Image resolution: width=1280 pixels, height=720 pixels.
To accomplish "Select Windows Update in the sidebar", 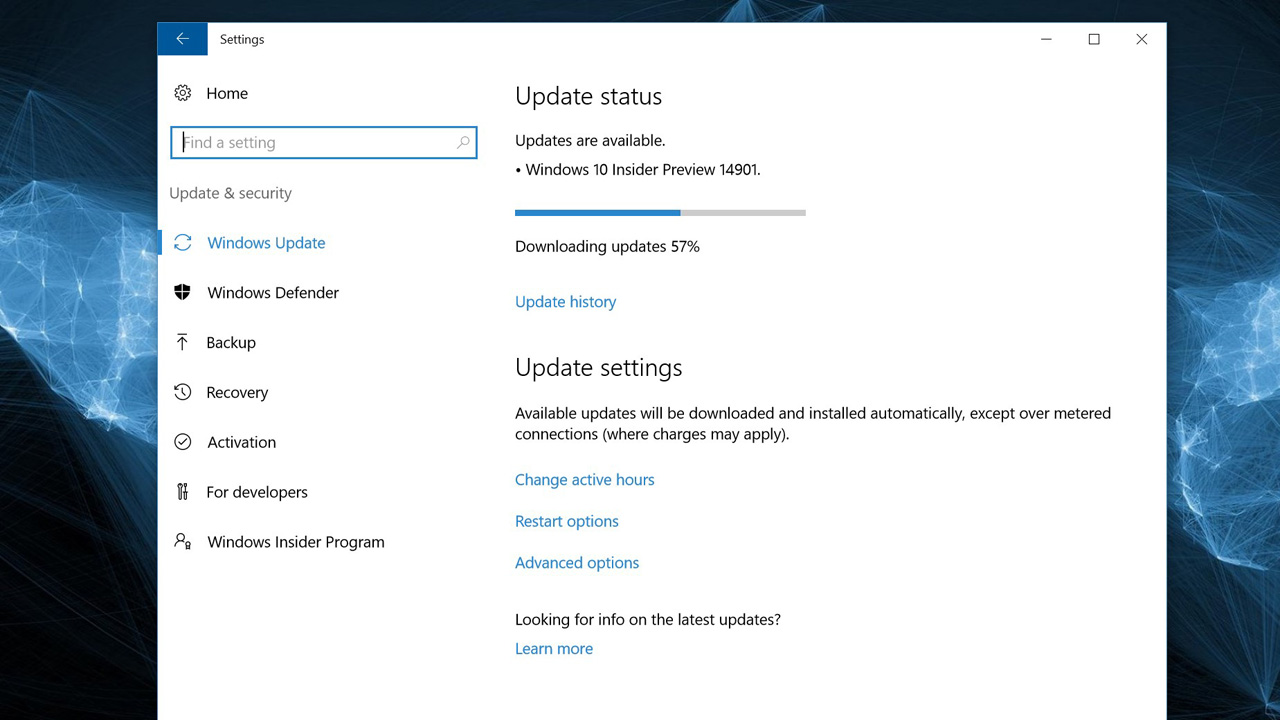I will click(266, 243).
